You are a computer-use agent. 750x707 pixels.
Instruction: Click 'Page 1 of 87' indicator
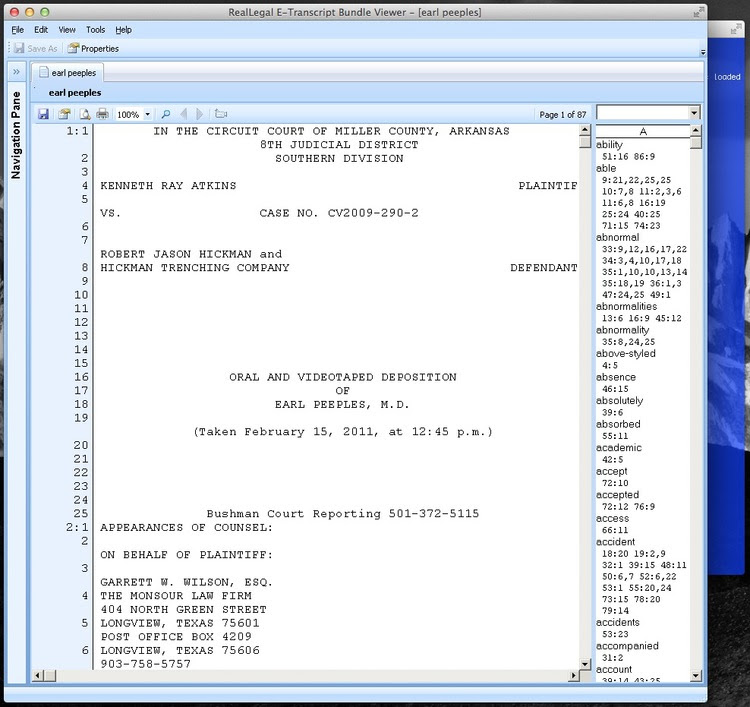click(x=562, y=115)
